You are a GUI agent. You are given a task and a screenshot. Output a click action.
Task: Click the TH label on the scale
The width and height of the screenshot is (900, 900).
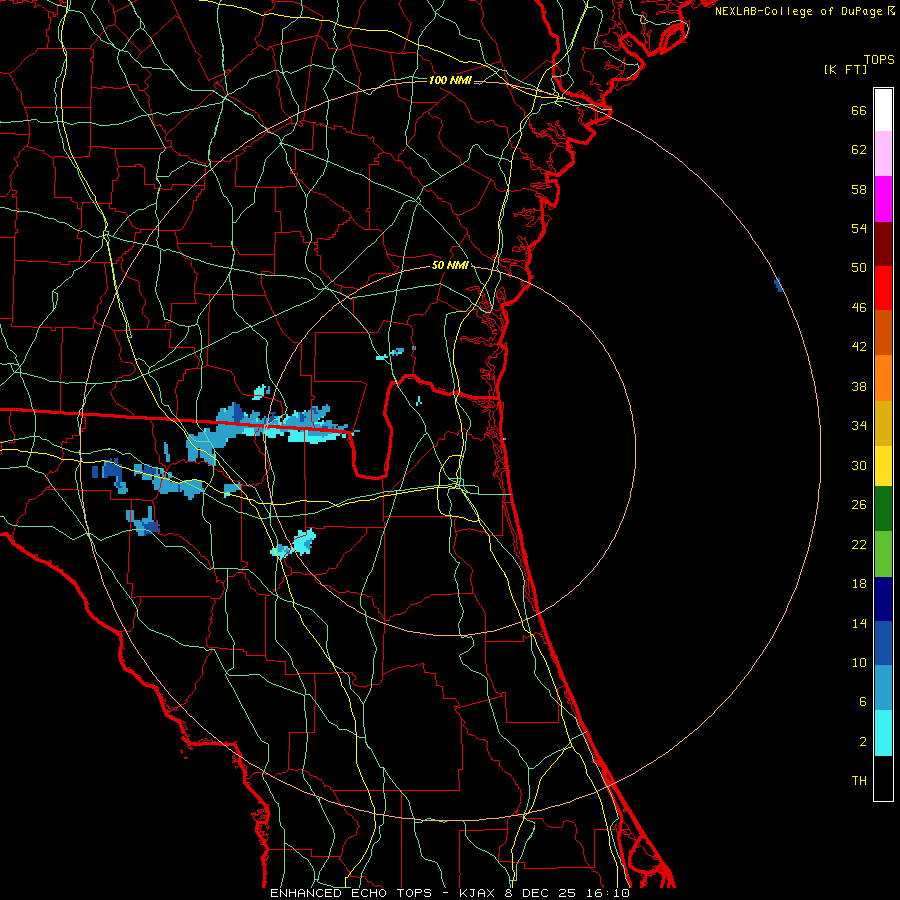pos(859,781)
